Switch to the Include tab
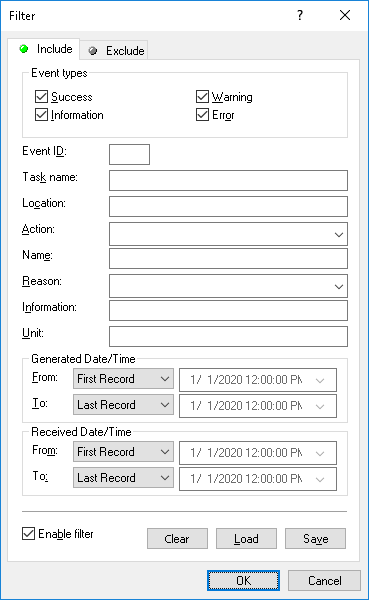 click(x=44, y=49)
